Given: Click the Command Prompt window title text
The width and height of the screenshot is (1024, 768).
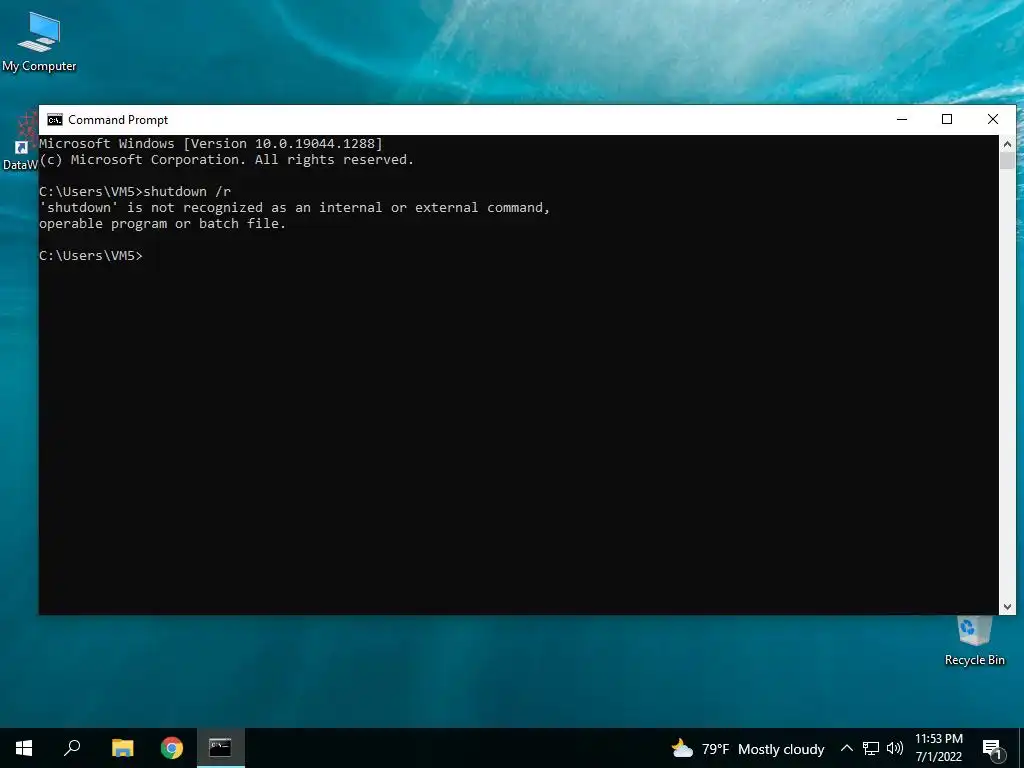Looking at the screenshot, I should (118, 120).
